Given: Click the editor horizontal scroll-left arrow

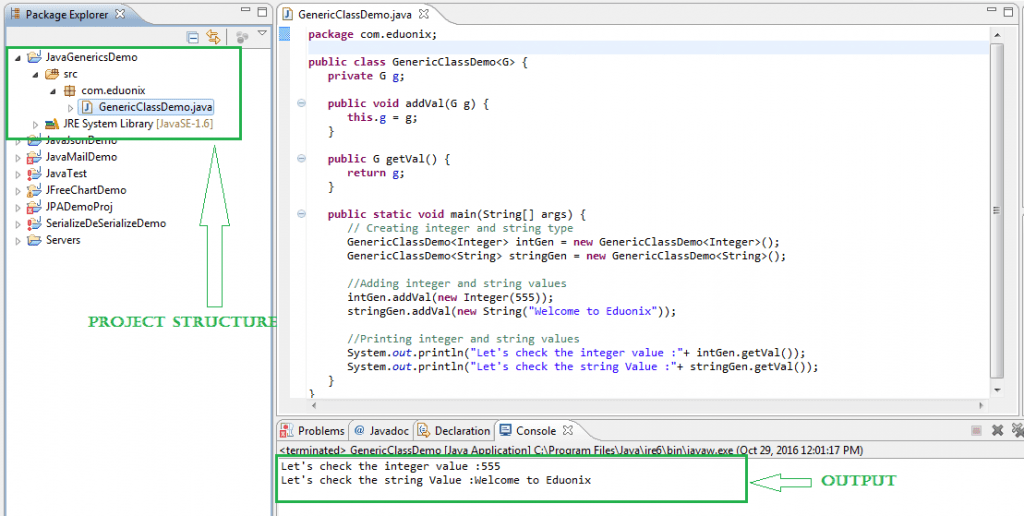Looking at the screenshot, I should point(313,405).
